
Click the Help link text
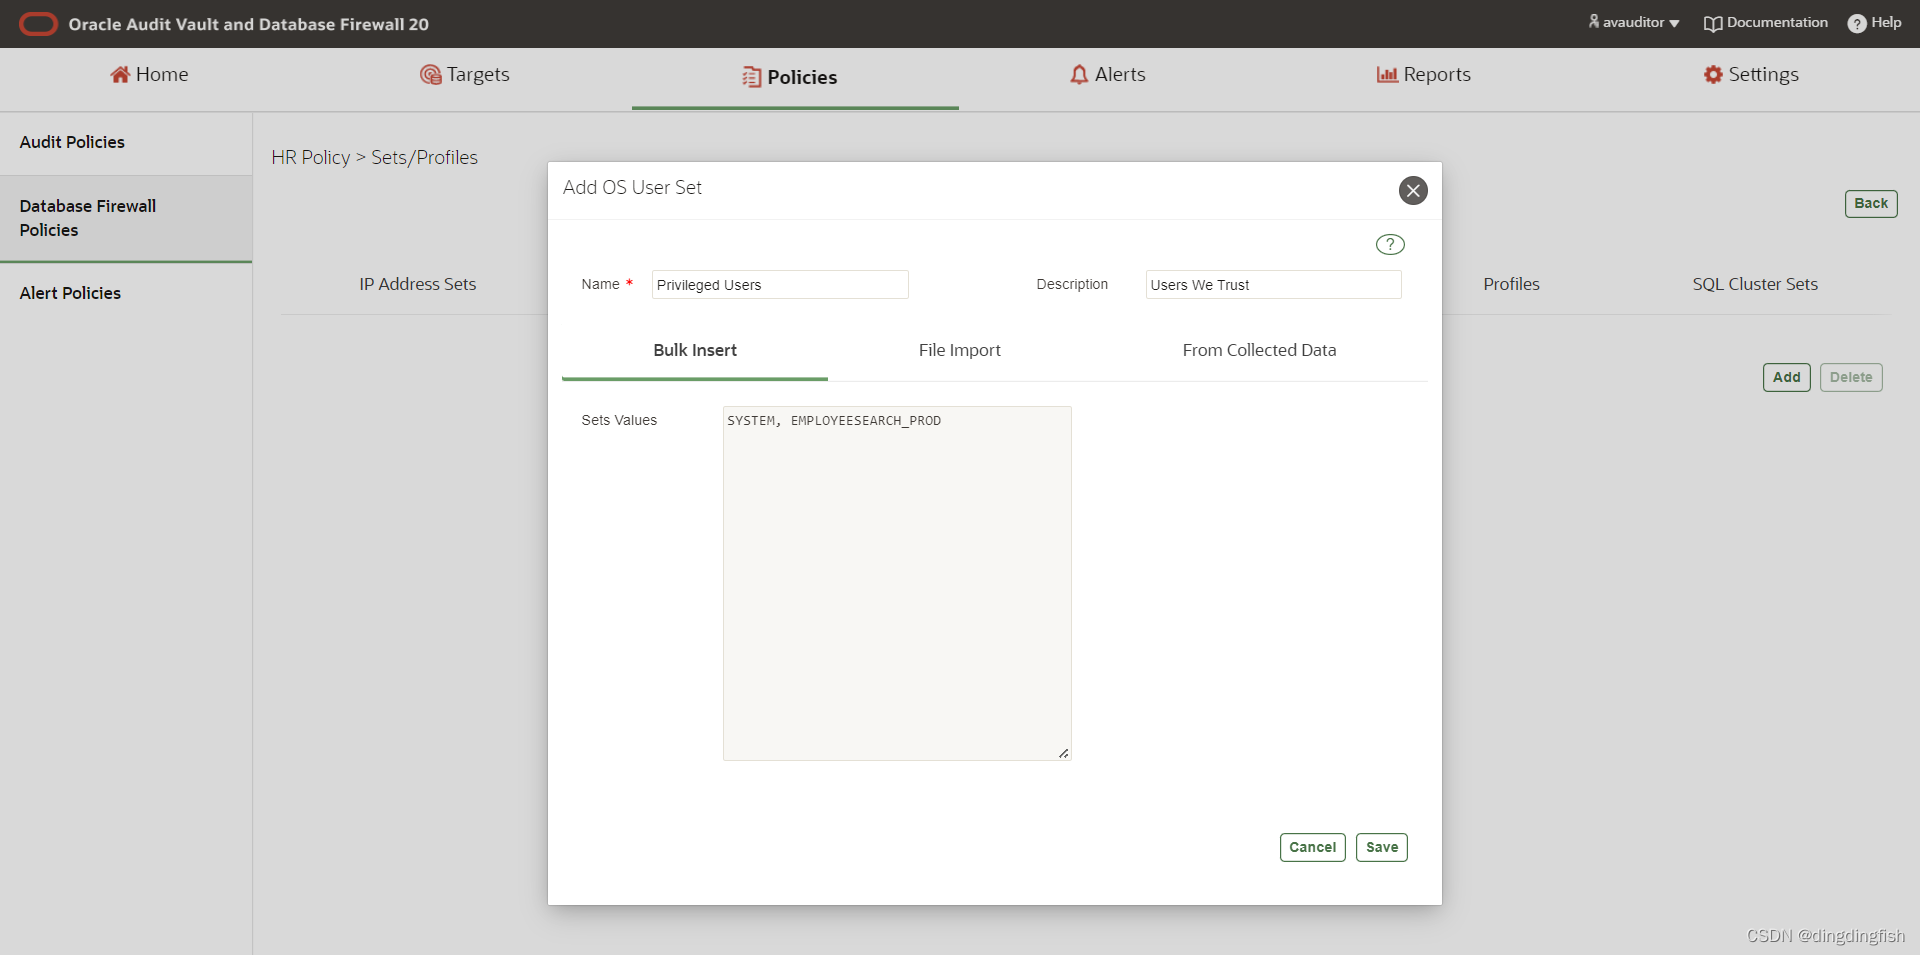pyautogui.click(x=1886, y=22)
